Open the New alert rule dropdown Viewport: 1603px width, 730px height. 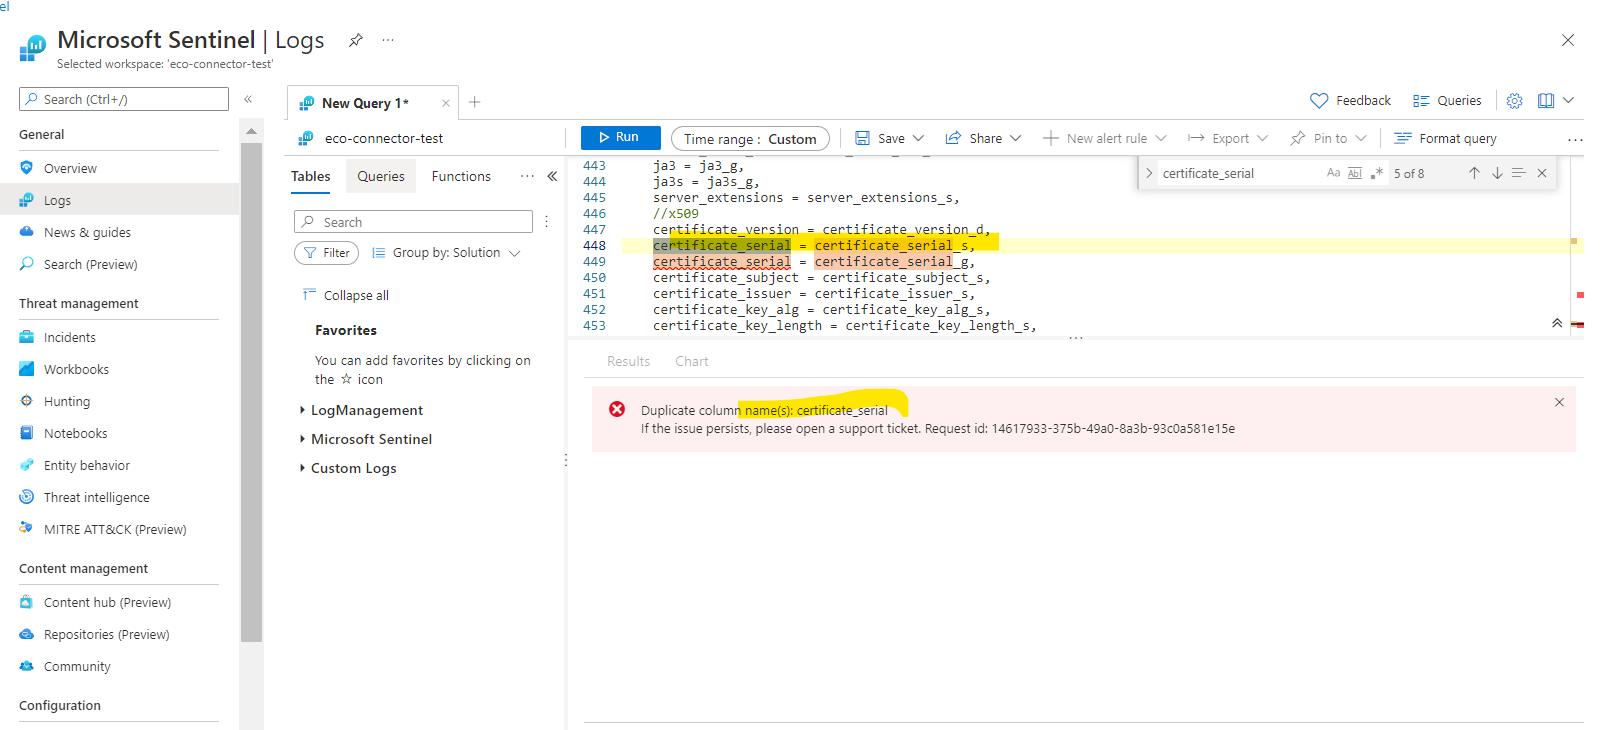[1105, 138]
